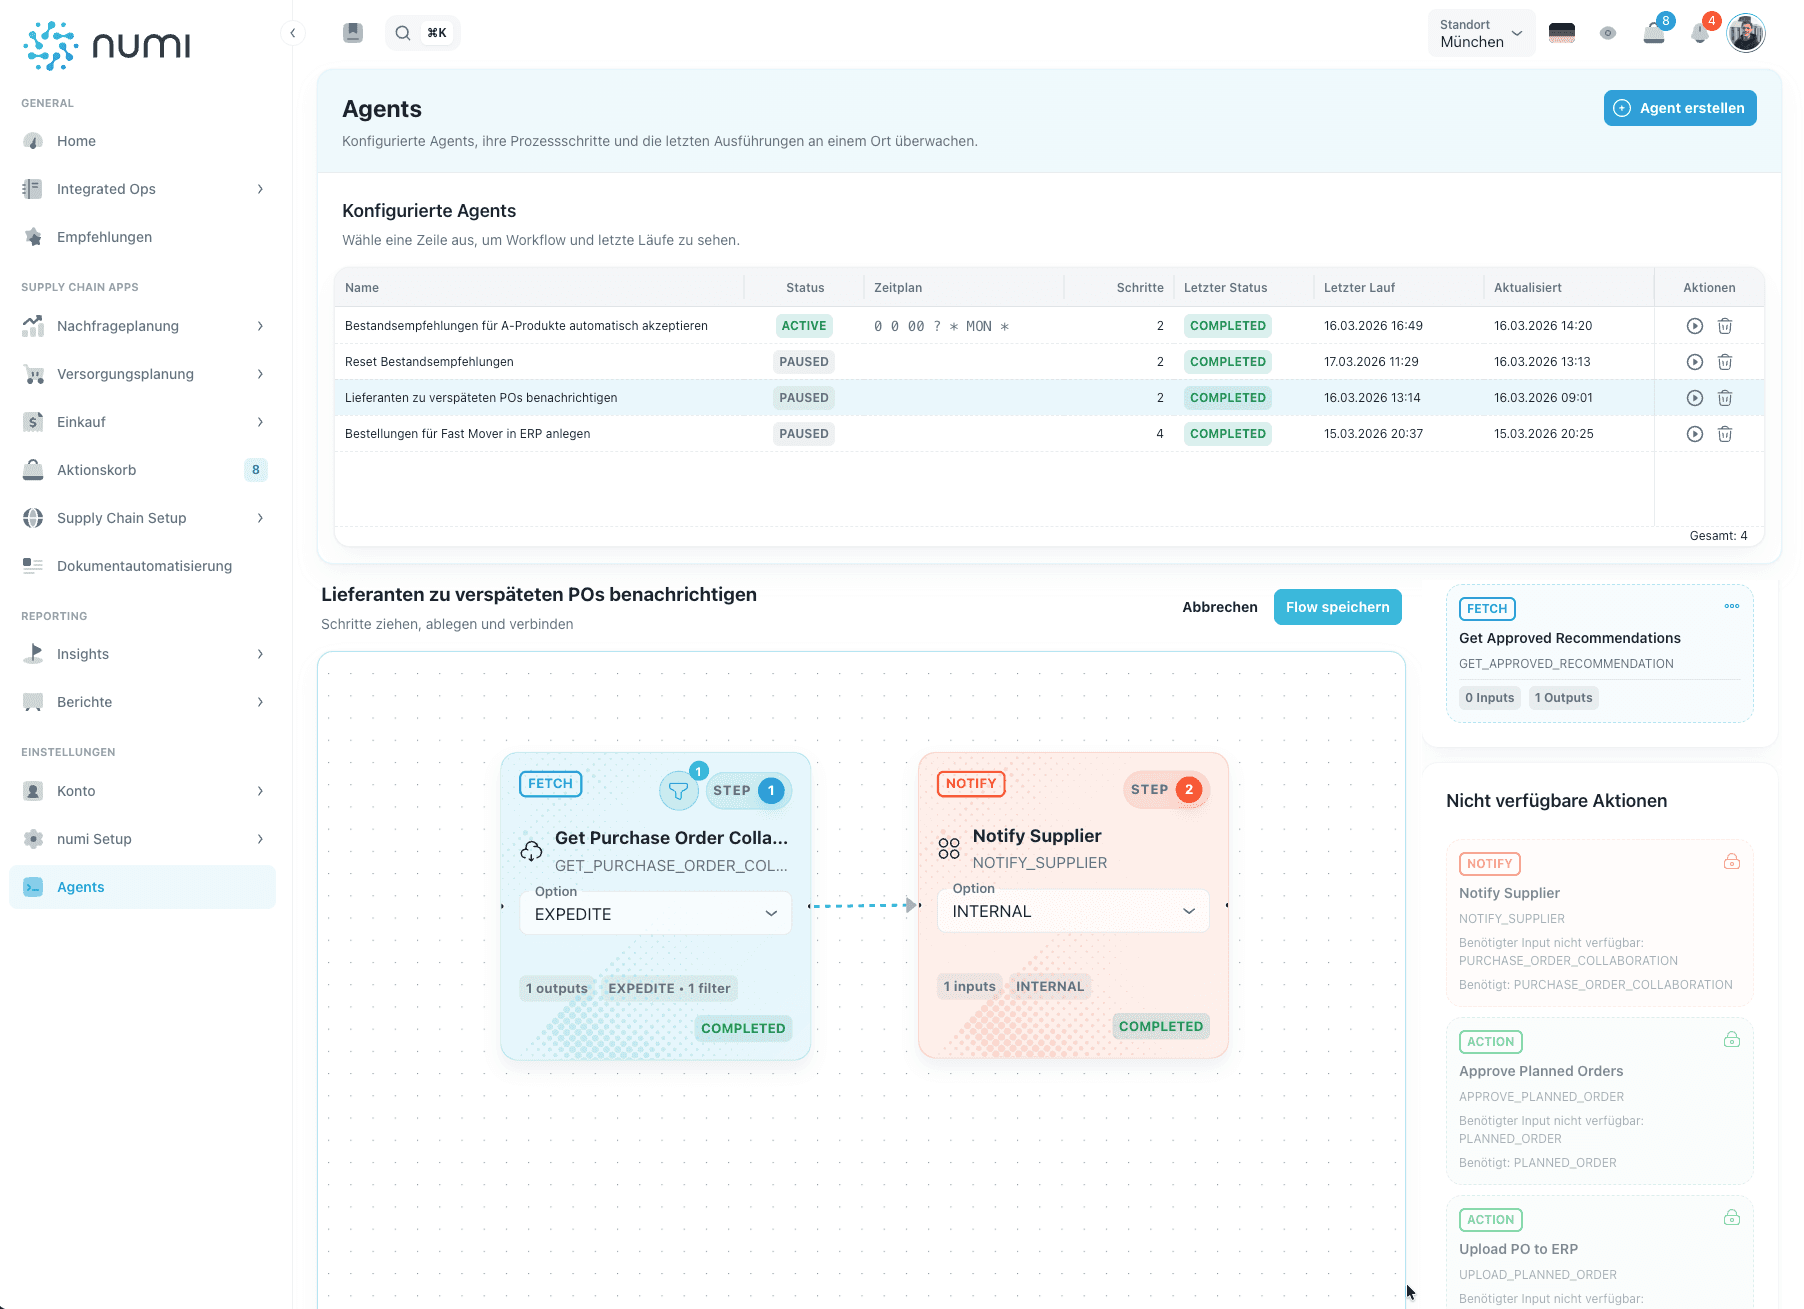Screen dimensions: 1804x1309
Task: Expand Nachfrageplanung in the sidebar
Action: (x=144, y=326)
